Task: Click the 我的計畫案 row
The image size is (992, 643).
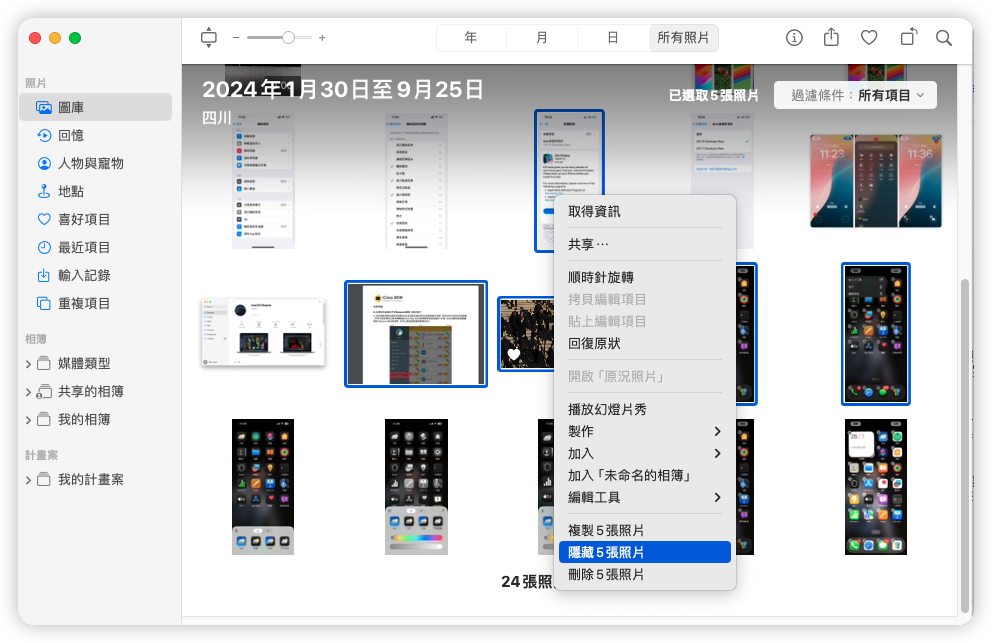Action: [96, 480]
